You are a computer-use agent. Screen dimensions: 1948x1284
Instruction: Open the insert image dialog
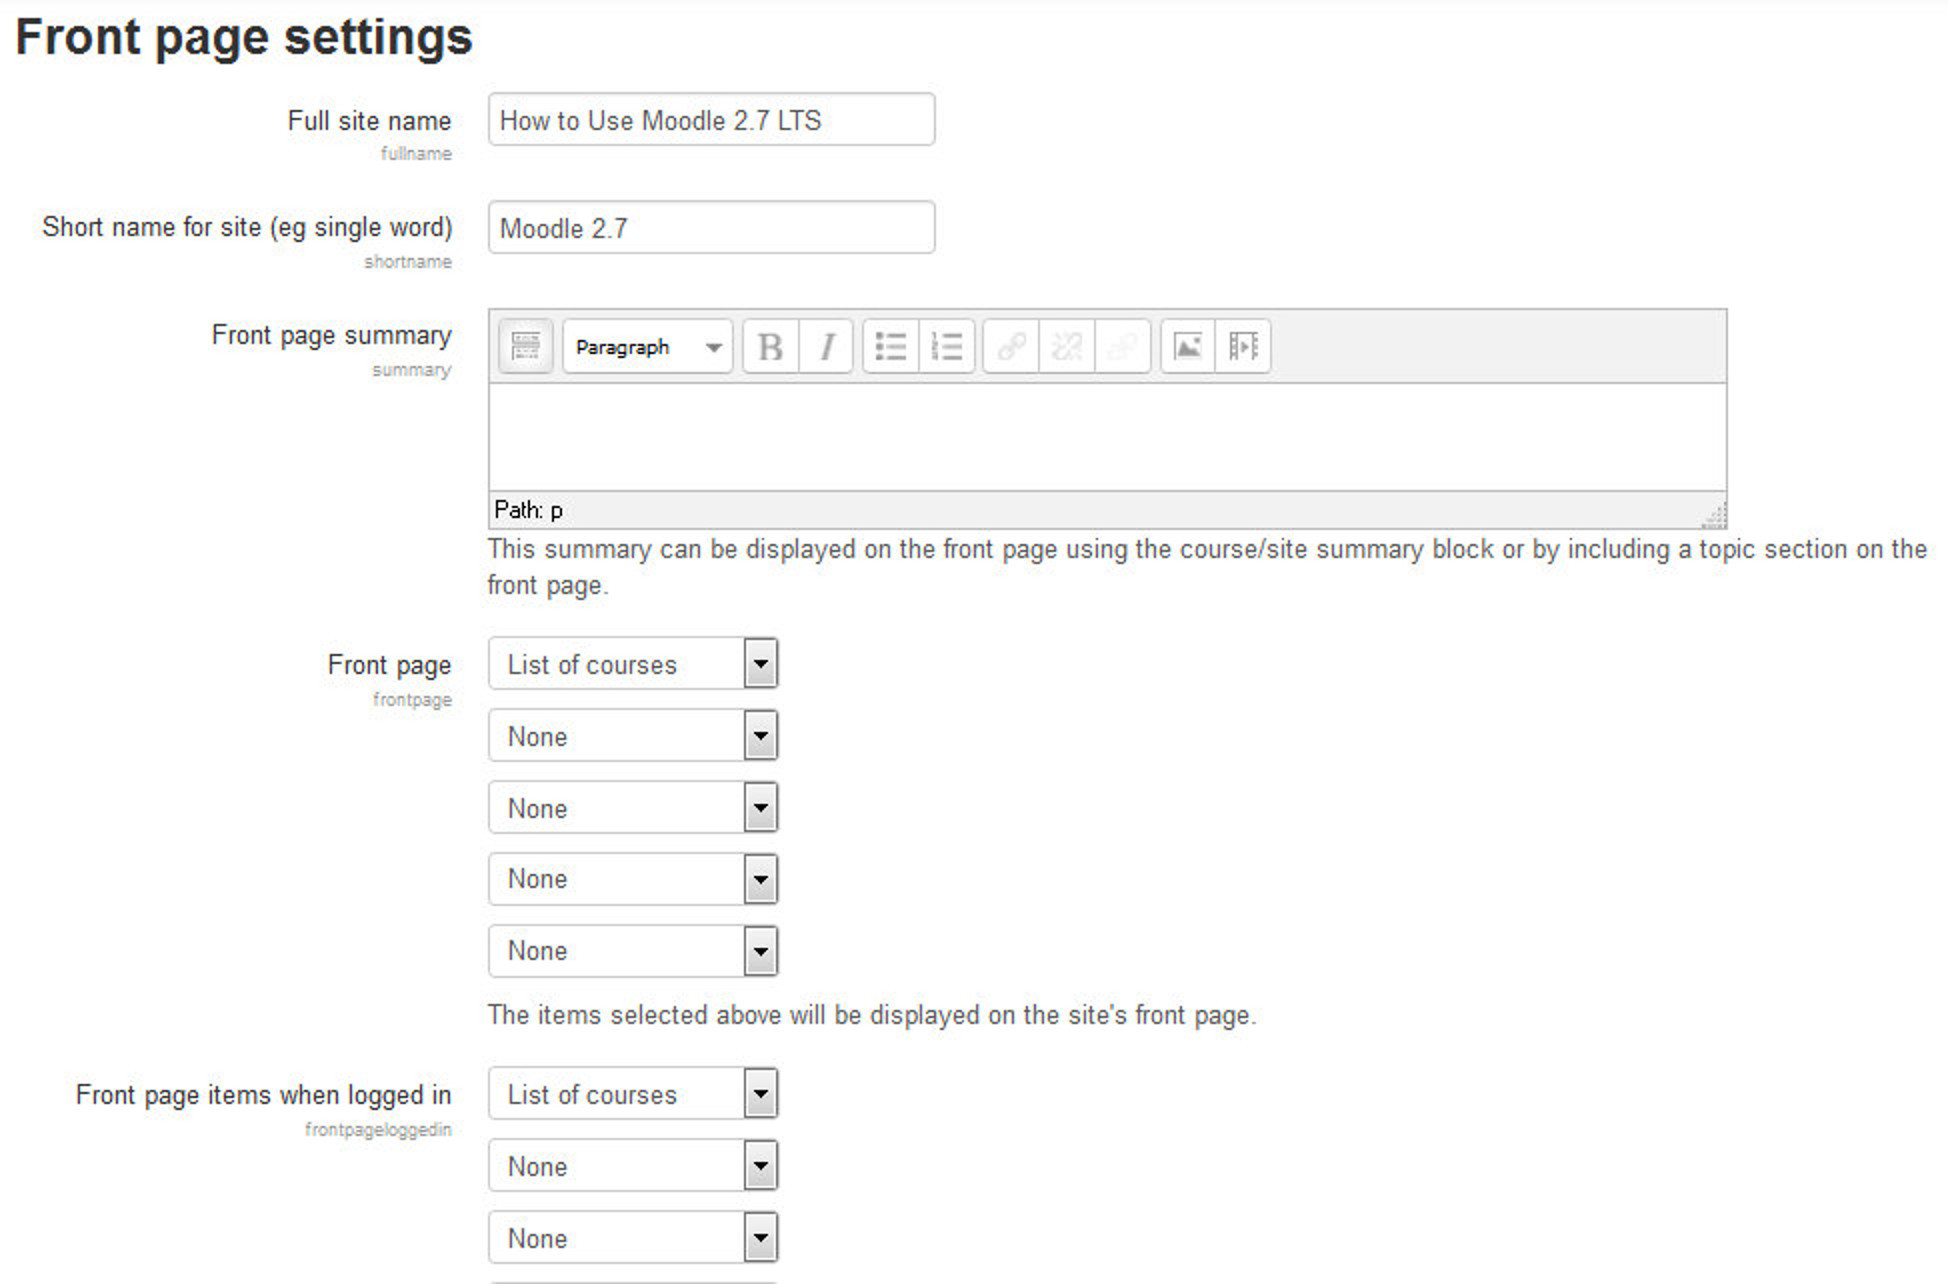pyautogui.click(x=1187, y=347)
